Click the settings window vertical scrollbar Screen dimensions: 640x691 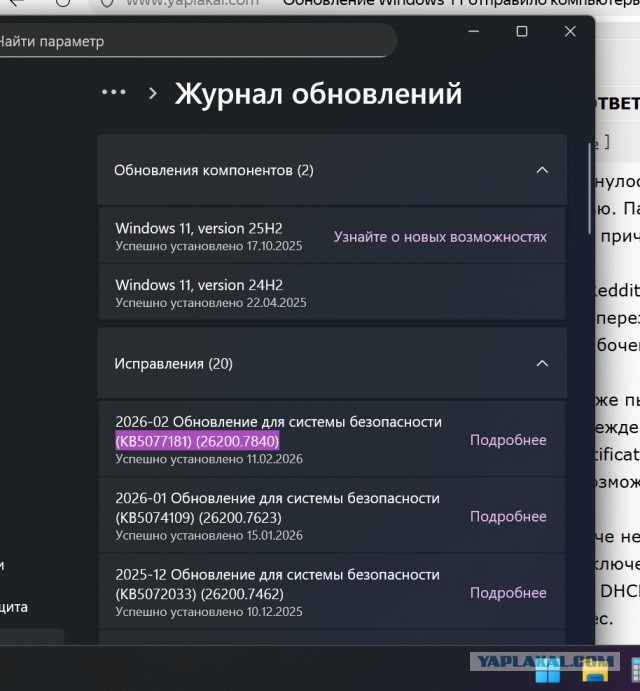pyautogui.click(x=590, y=189)
